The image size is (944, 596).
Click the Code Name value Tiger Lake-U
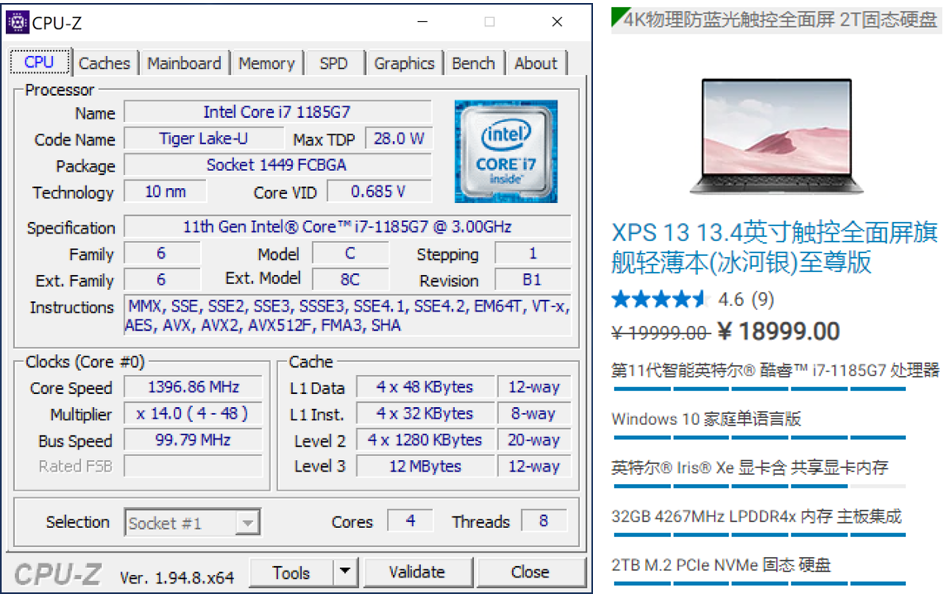coord(203,138)
